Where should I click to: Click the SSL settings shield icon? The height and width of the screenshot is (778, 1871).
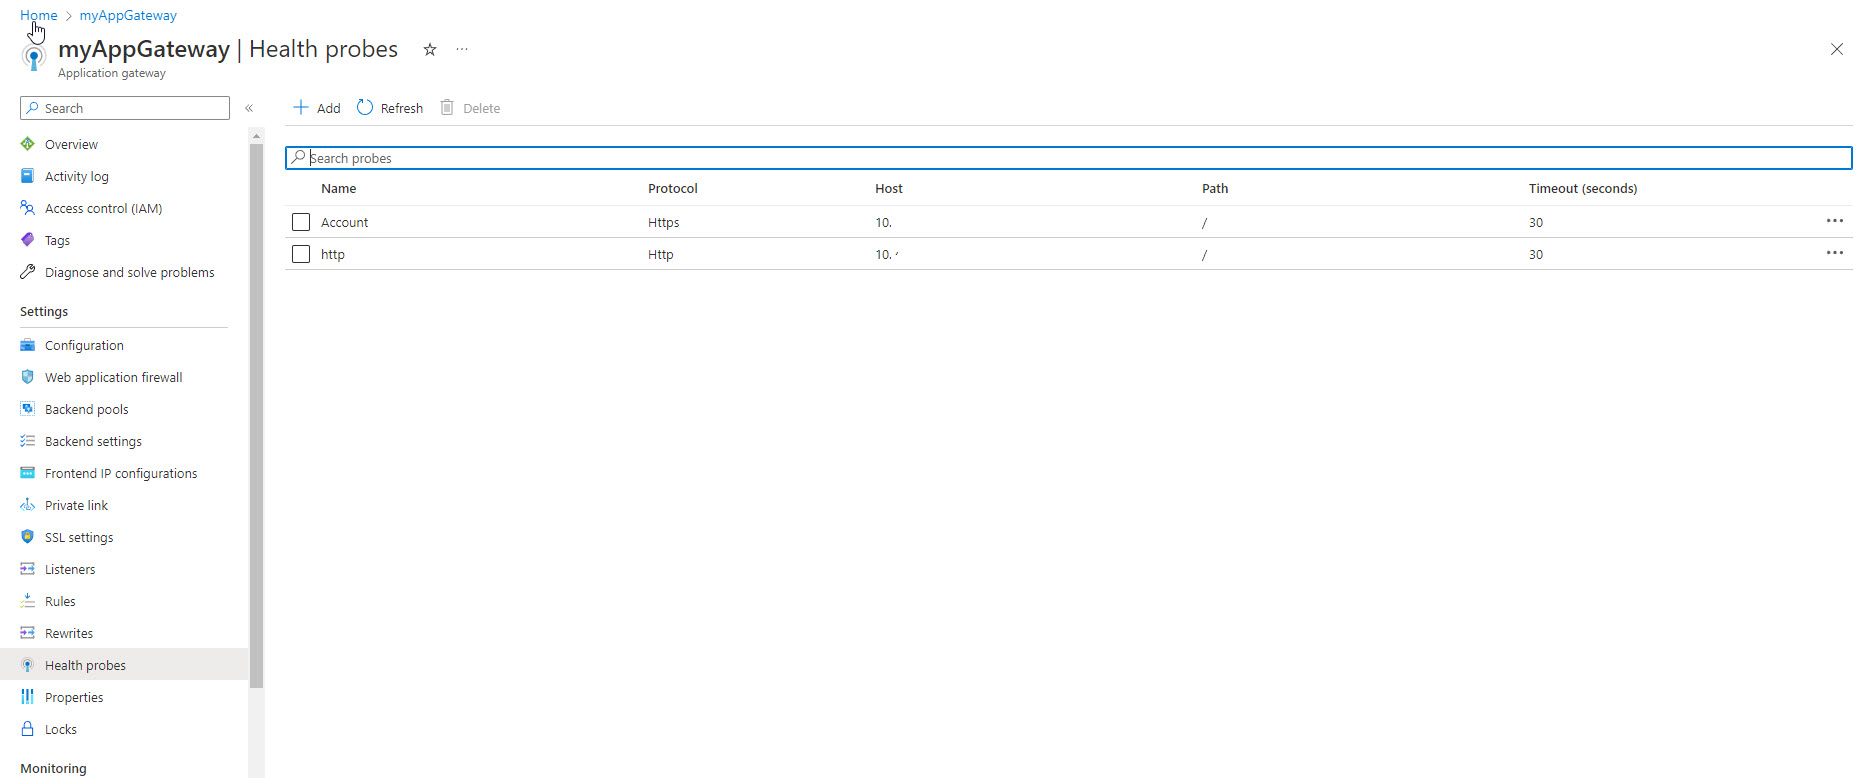click(x=28, y=537)
